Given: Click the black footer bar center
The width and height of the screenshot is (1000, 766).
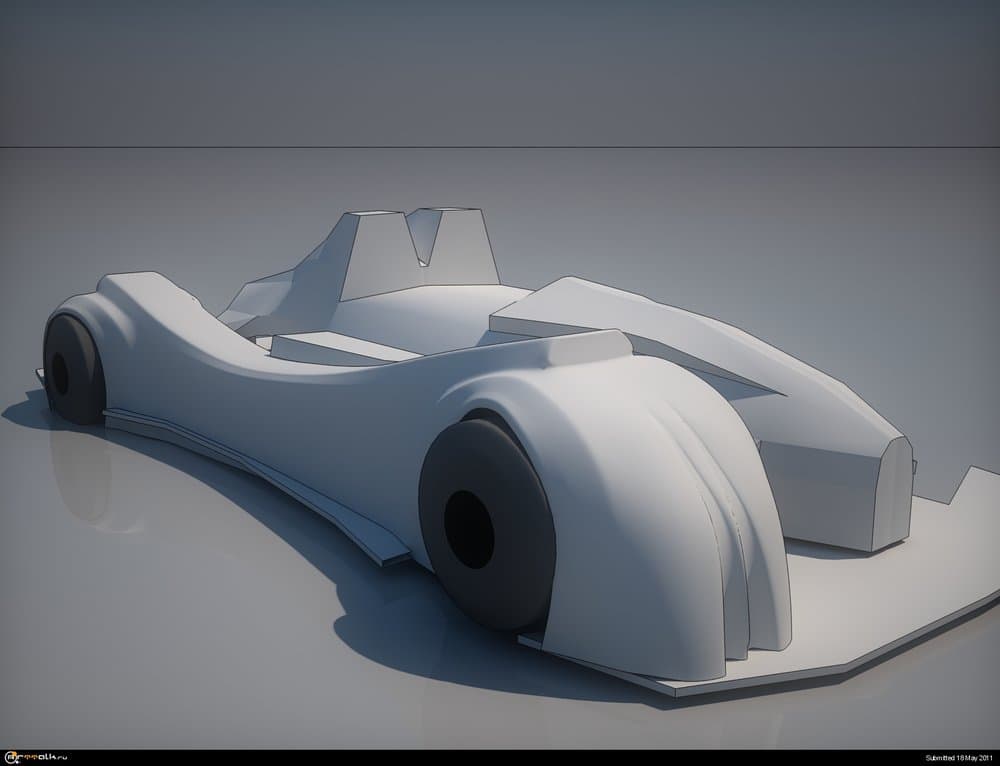Looking at the screenshot, I should point(500,757).
